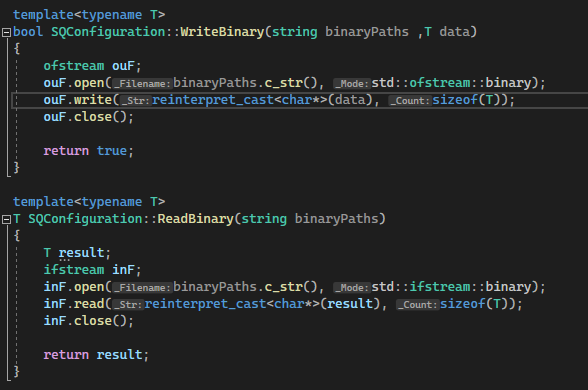The height and width of the screenshot is (390, 588).
Task: Place cursor on ifstream inF declaration
Action: click(92, 270)
